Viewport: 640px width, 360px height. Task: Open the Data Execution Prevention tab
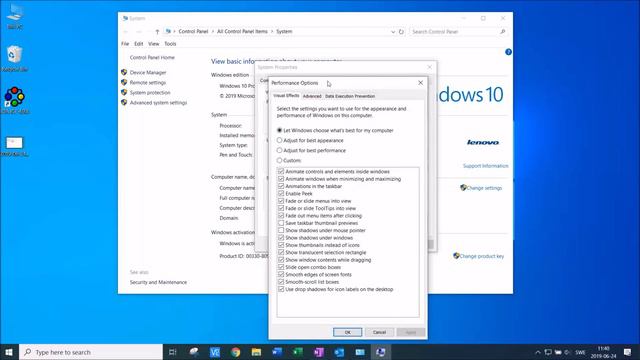pyautogui.click(x=350, y=96)
